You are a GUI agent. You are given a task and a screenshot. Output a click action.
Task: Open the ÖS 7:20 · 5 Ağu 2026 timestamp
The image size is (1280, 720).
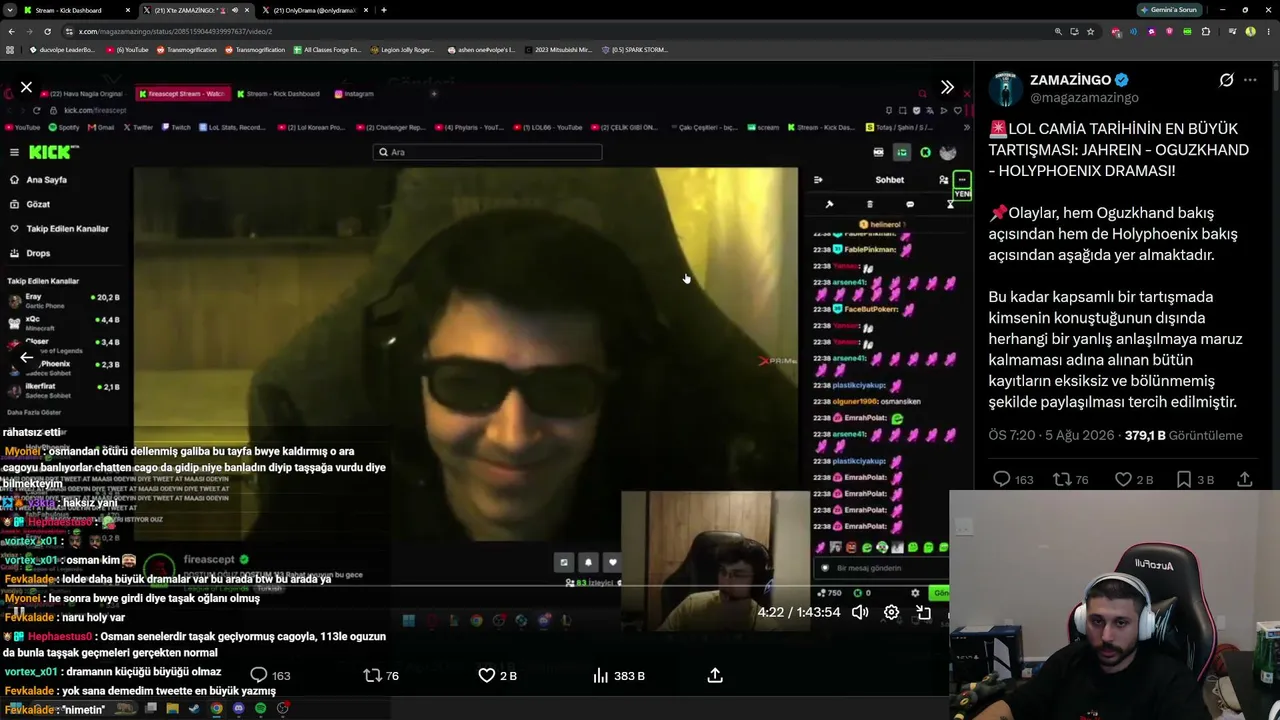[x=1052, y=436]
